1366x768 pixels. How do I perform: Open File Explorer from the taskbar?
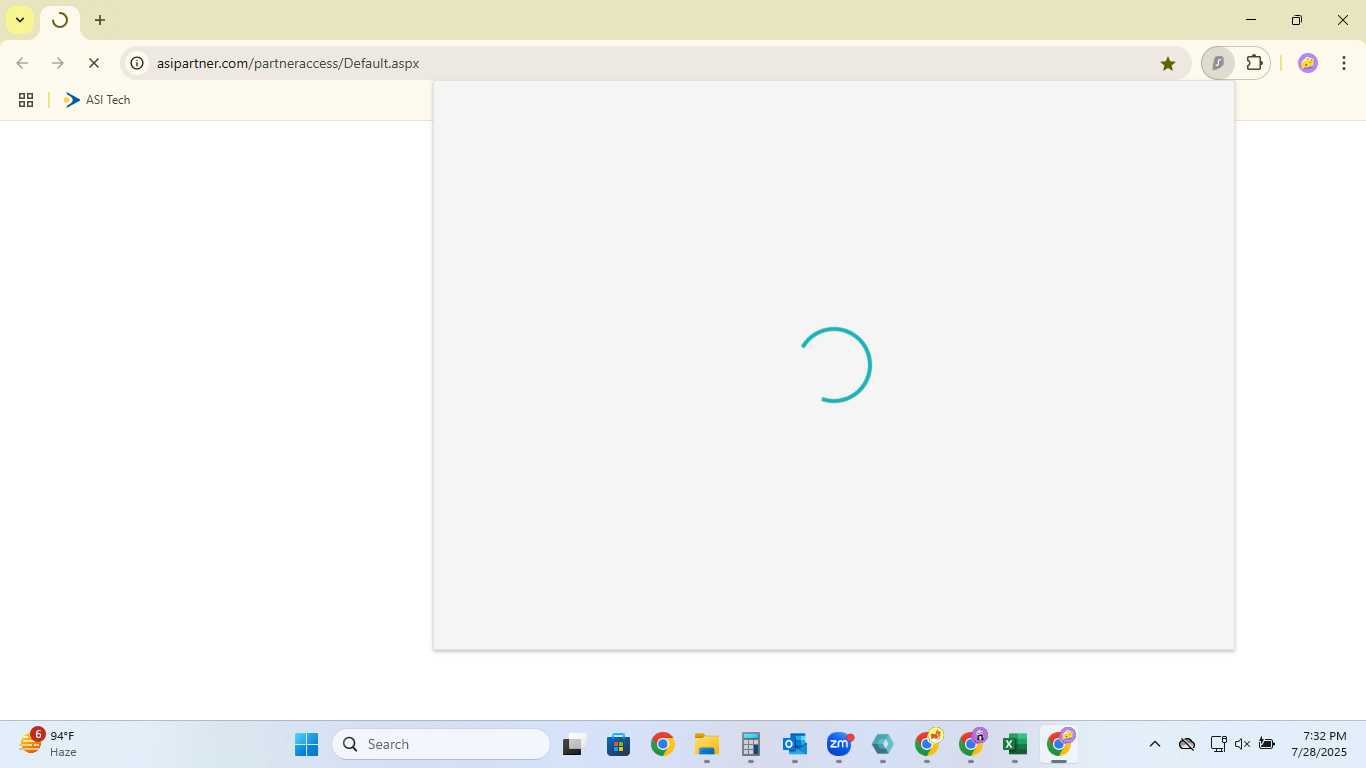click(x=707, y=744)
